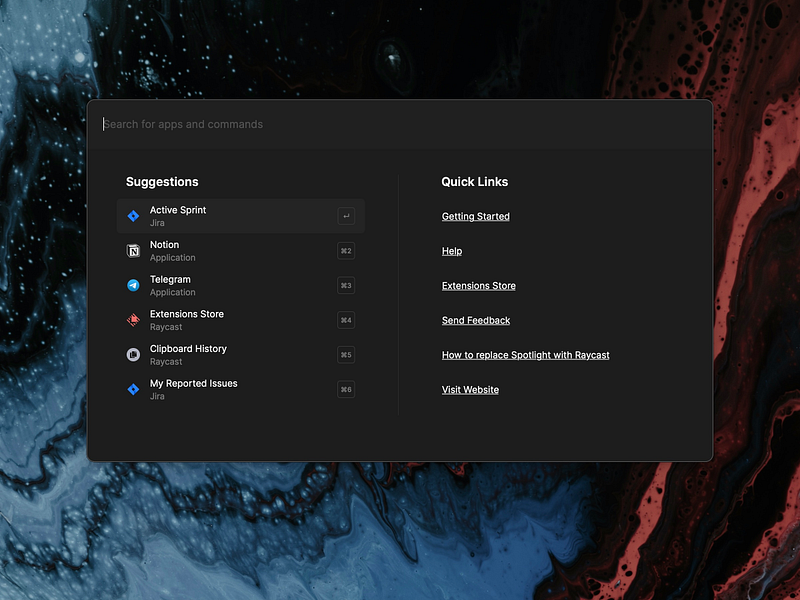Click the ⌘6 badge for My Reported Issues

[346, 389]
